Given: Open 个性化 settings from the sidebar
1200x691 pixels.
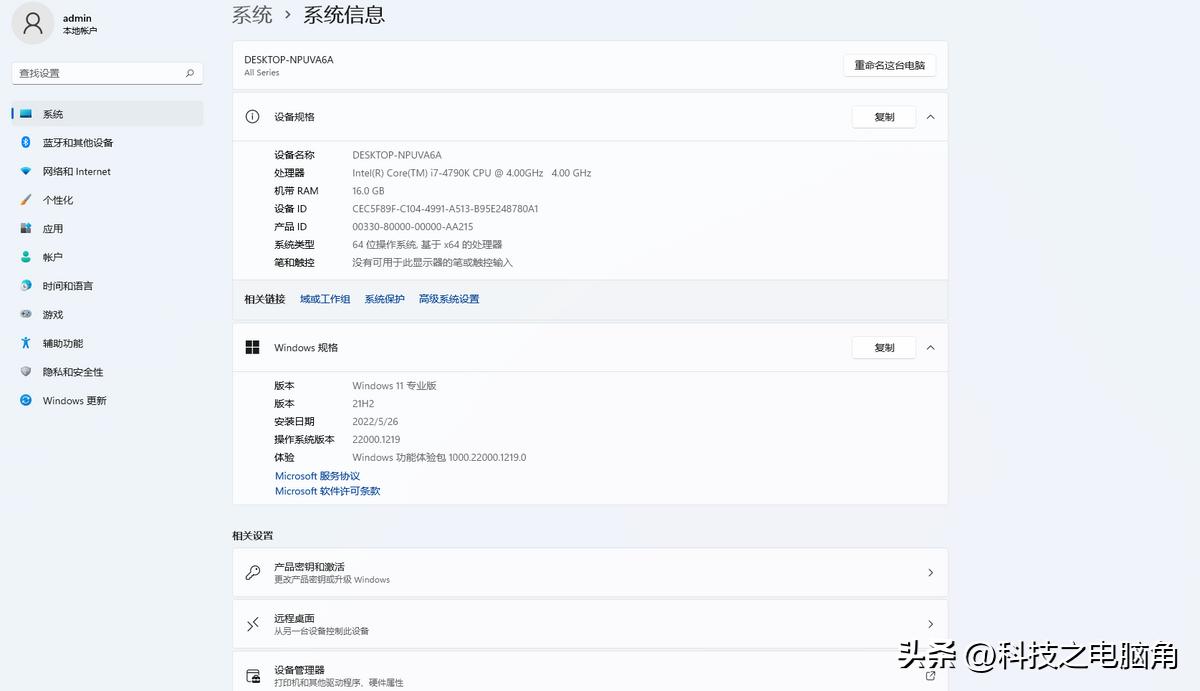Looking at the screenshot, I should pyautogui.click(x=25, y=199).
